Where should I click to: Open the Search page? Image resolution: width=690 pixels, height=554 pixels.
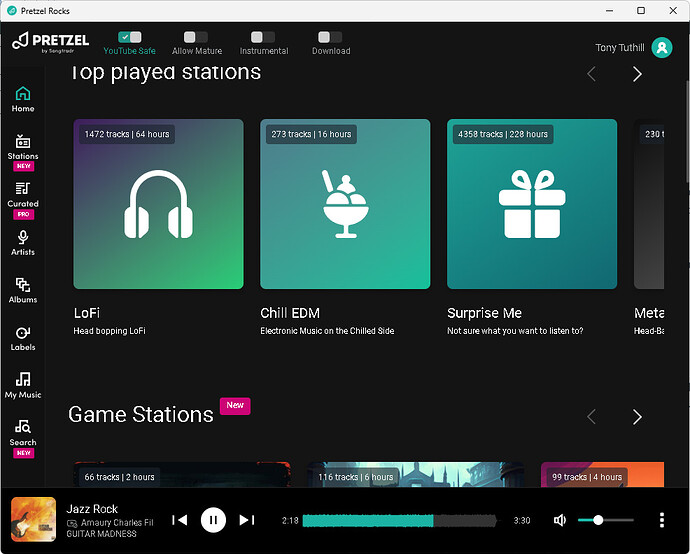[x=22, y=433]
